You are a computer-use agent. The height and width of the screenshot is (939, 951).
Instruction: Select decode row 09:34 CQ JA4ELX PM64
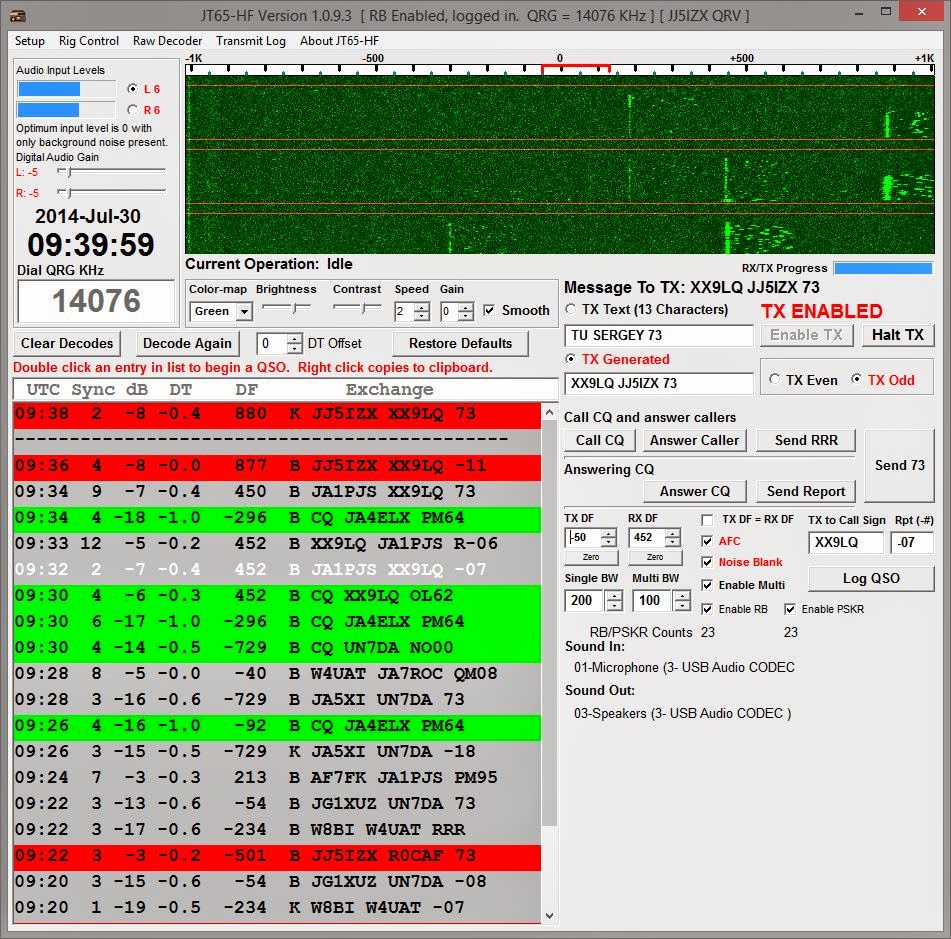click(x=277, y=518)
